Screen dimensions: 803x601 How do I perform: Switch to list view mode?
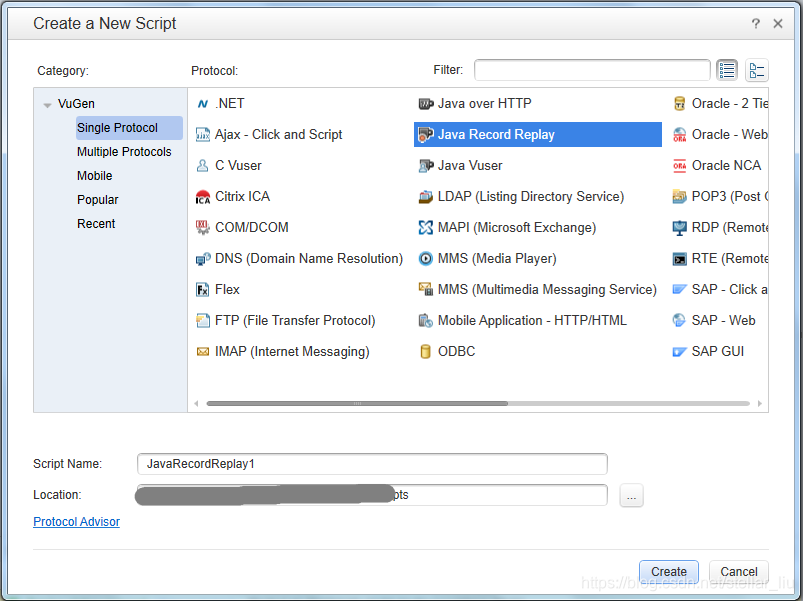[x=727, y=70]
